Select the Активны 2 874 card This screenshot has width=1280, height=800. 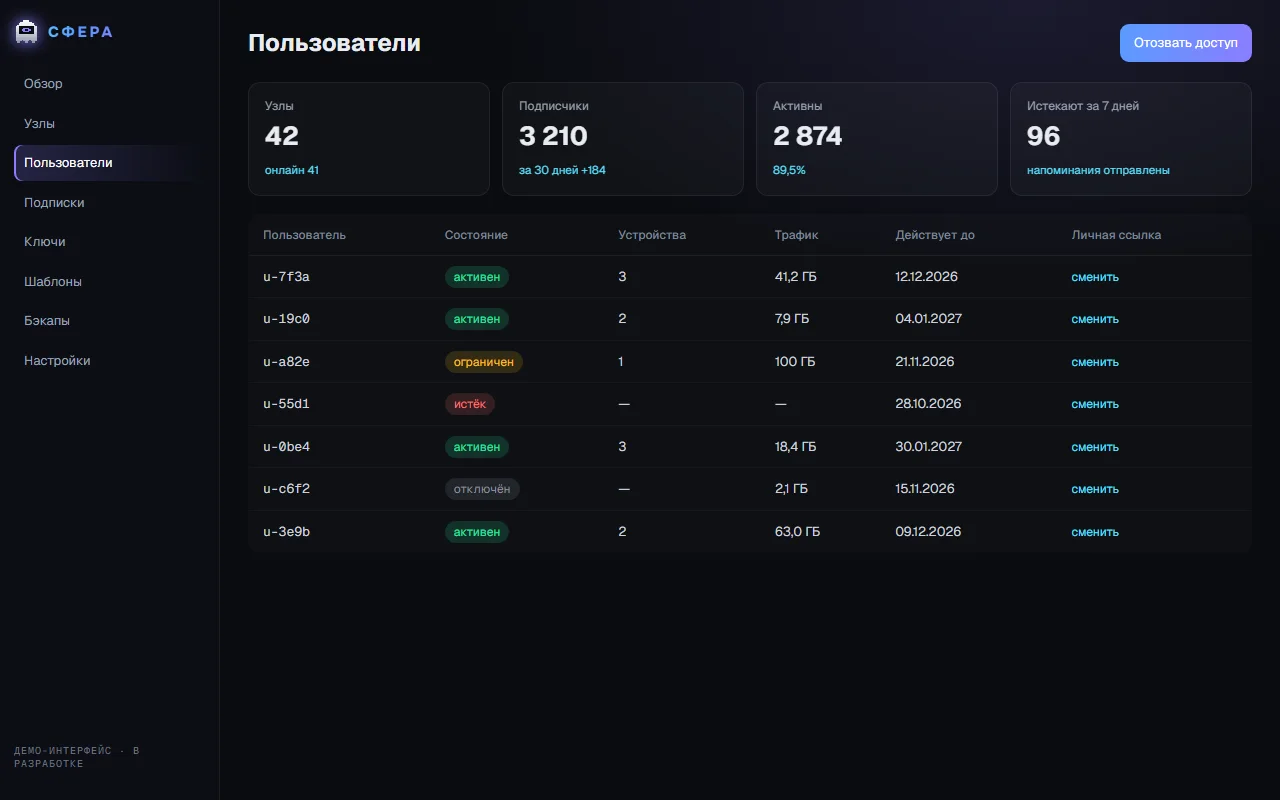[x=877, y=139]
